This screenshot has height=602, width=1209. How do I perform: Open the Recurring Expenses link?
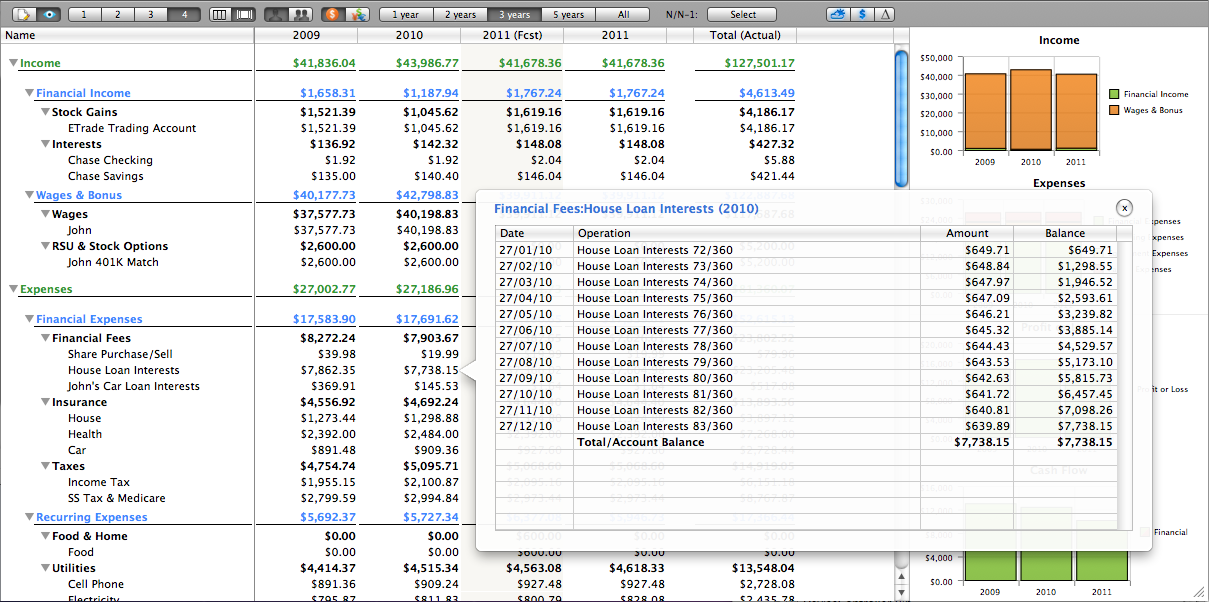[x=92, y=517]
